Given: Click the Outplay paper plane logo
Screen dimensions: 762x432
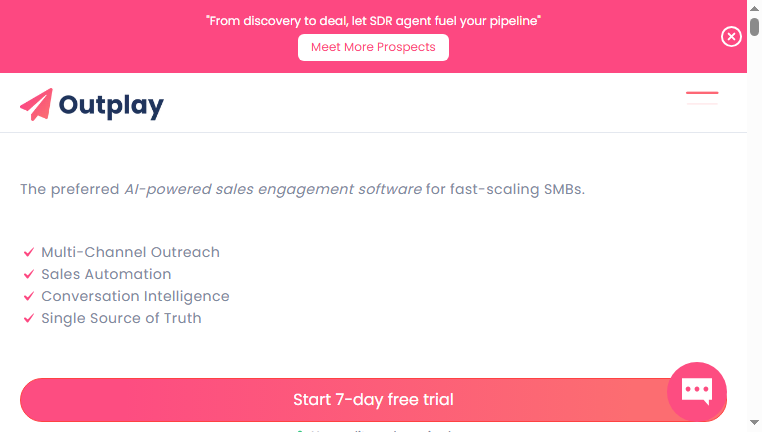Looking at the screenshot, I should point(36,104).
